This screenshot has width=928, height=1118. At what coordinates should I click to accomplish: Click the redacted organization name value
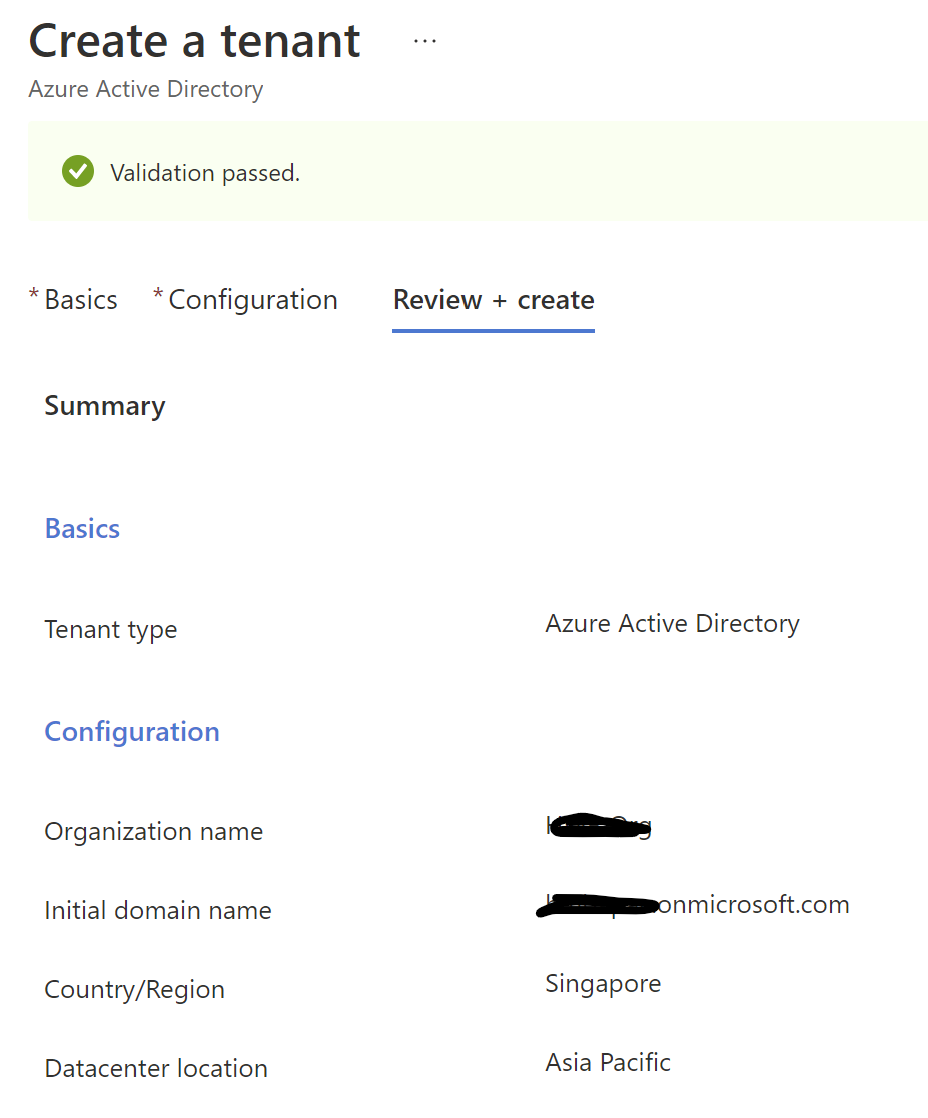coord(598,826)
